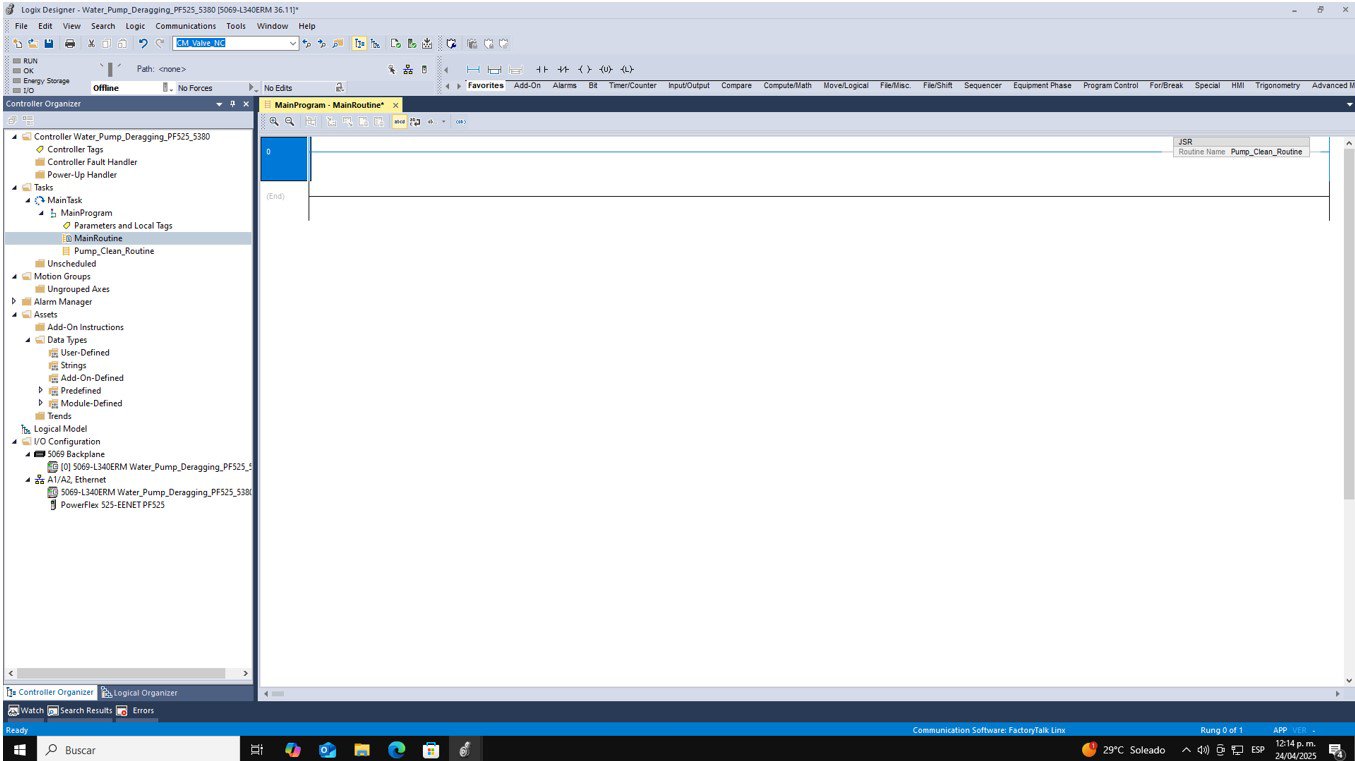Click the Windows search box Buscar
1355x761 pixels.
(138, 749)
